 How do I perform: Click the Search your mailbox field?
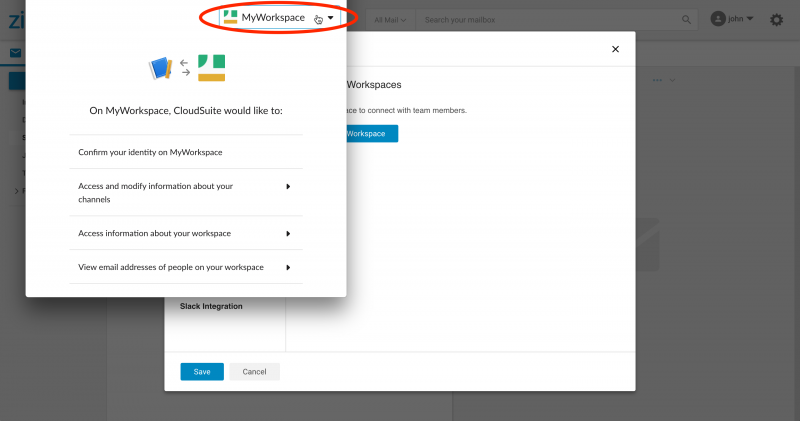(x=551, y=20)
